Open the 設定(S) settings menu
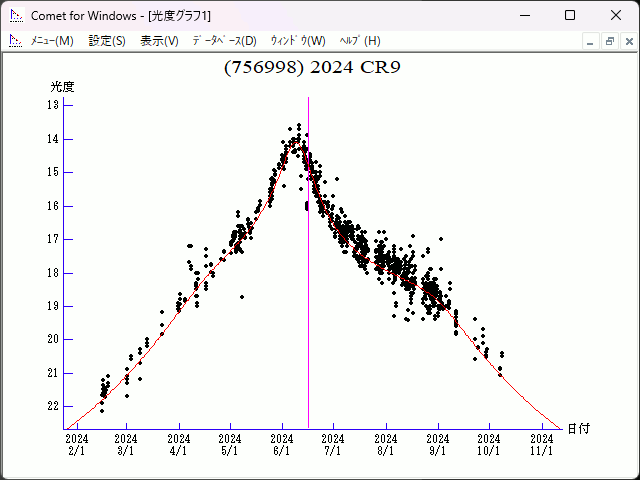Screen dimensions: 640x480 click(107, 41)
